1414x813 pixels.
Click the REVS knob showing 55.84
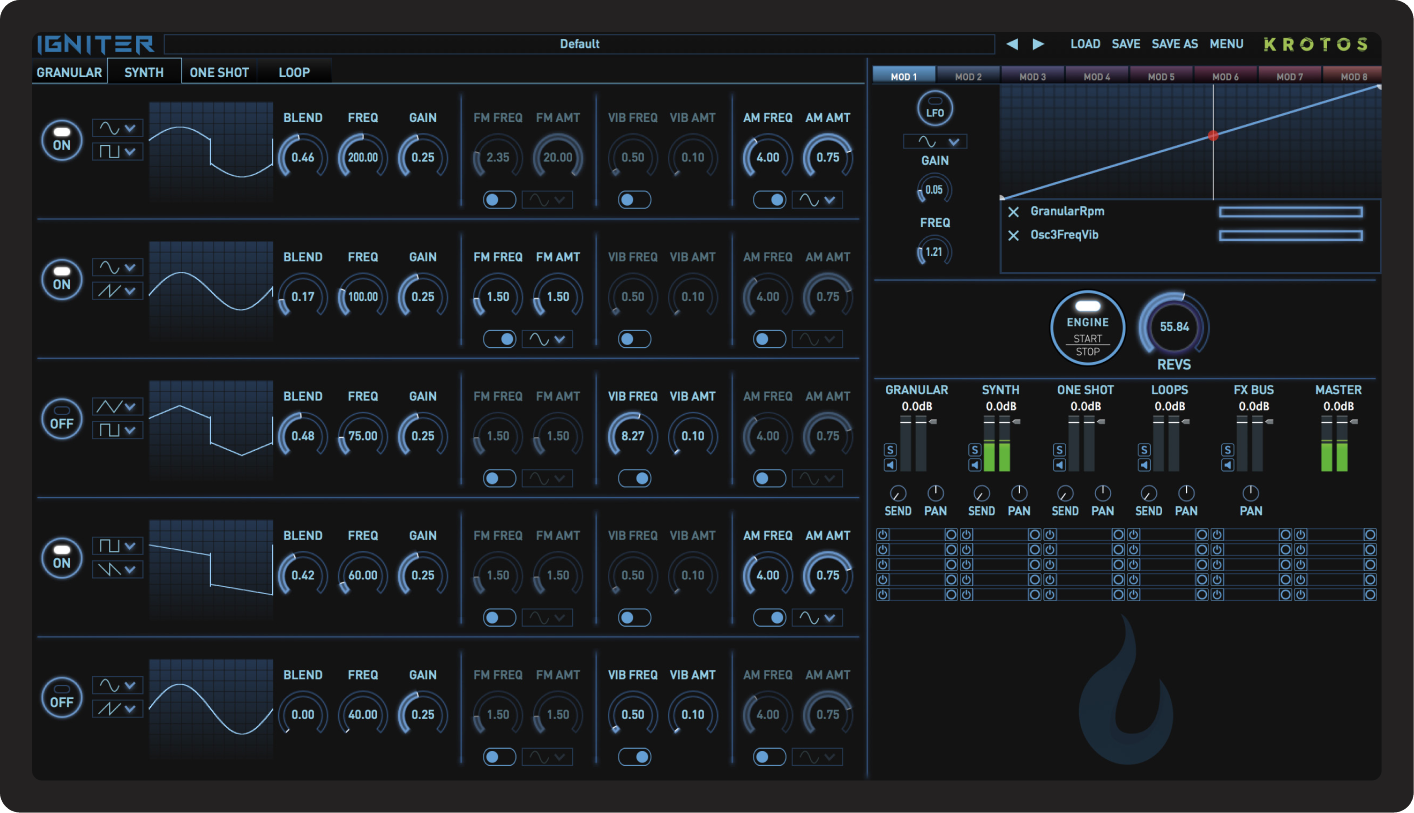tap(1174, 327)
